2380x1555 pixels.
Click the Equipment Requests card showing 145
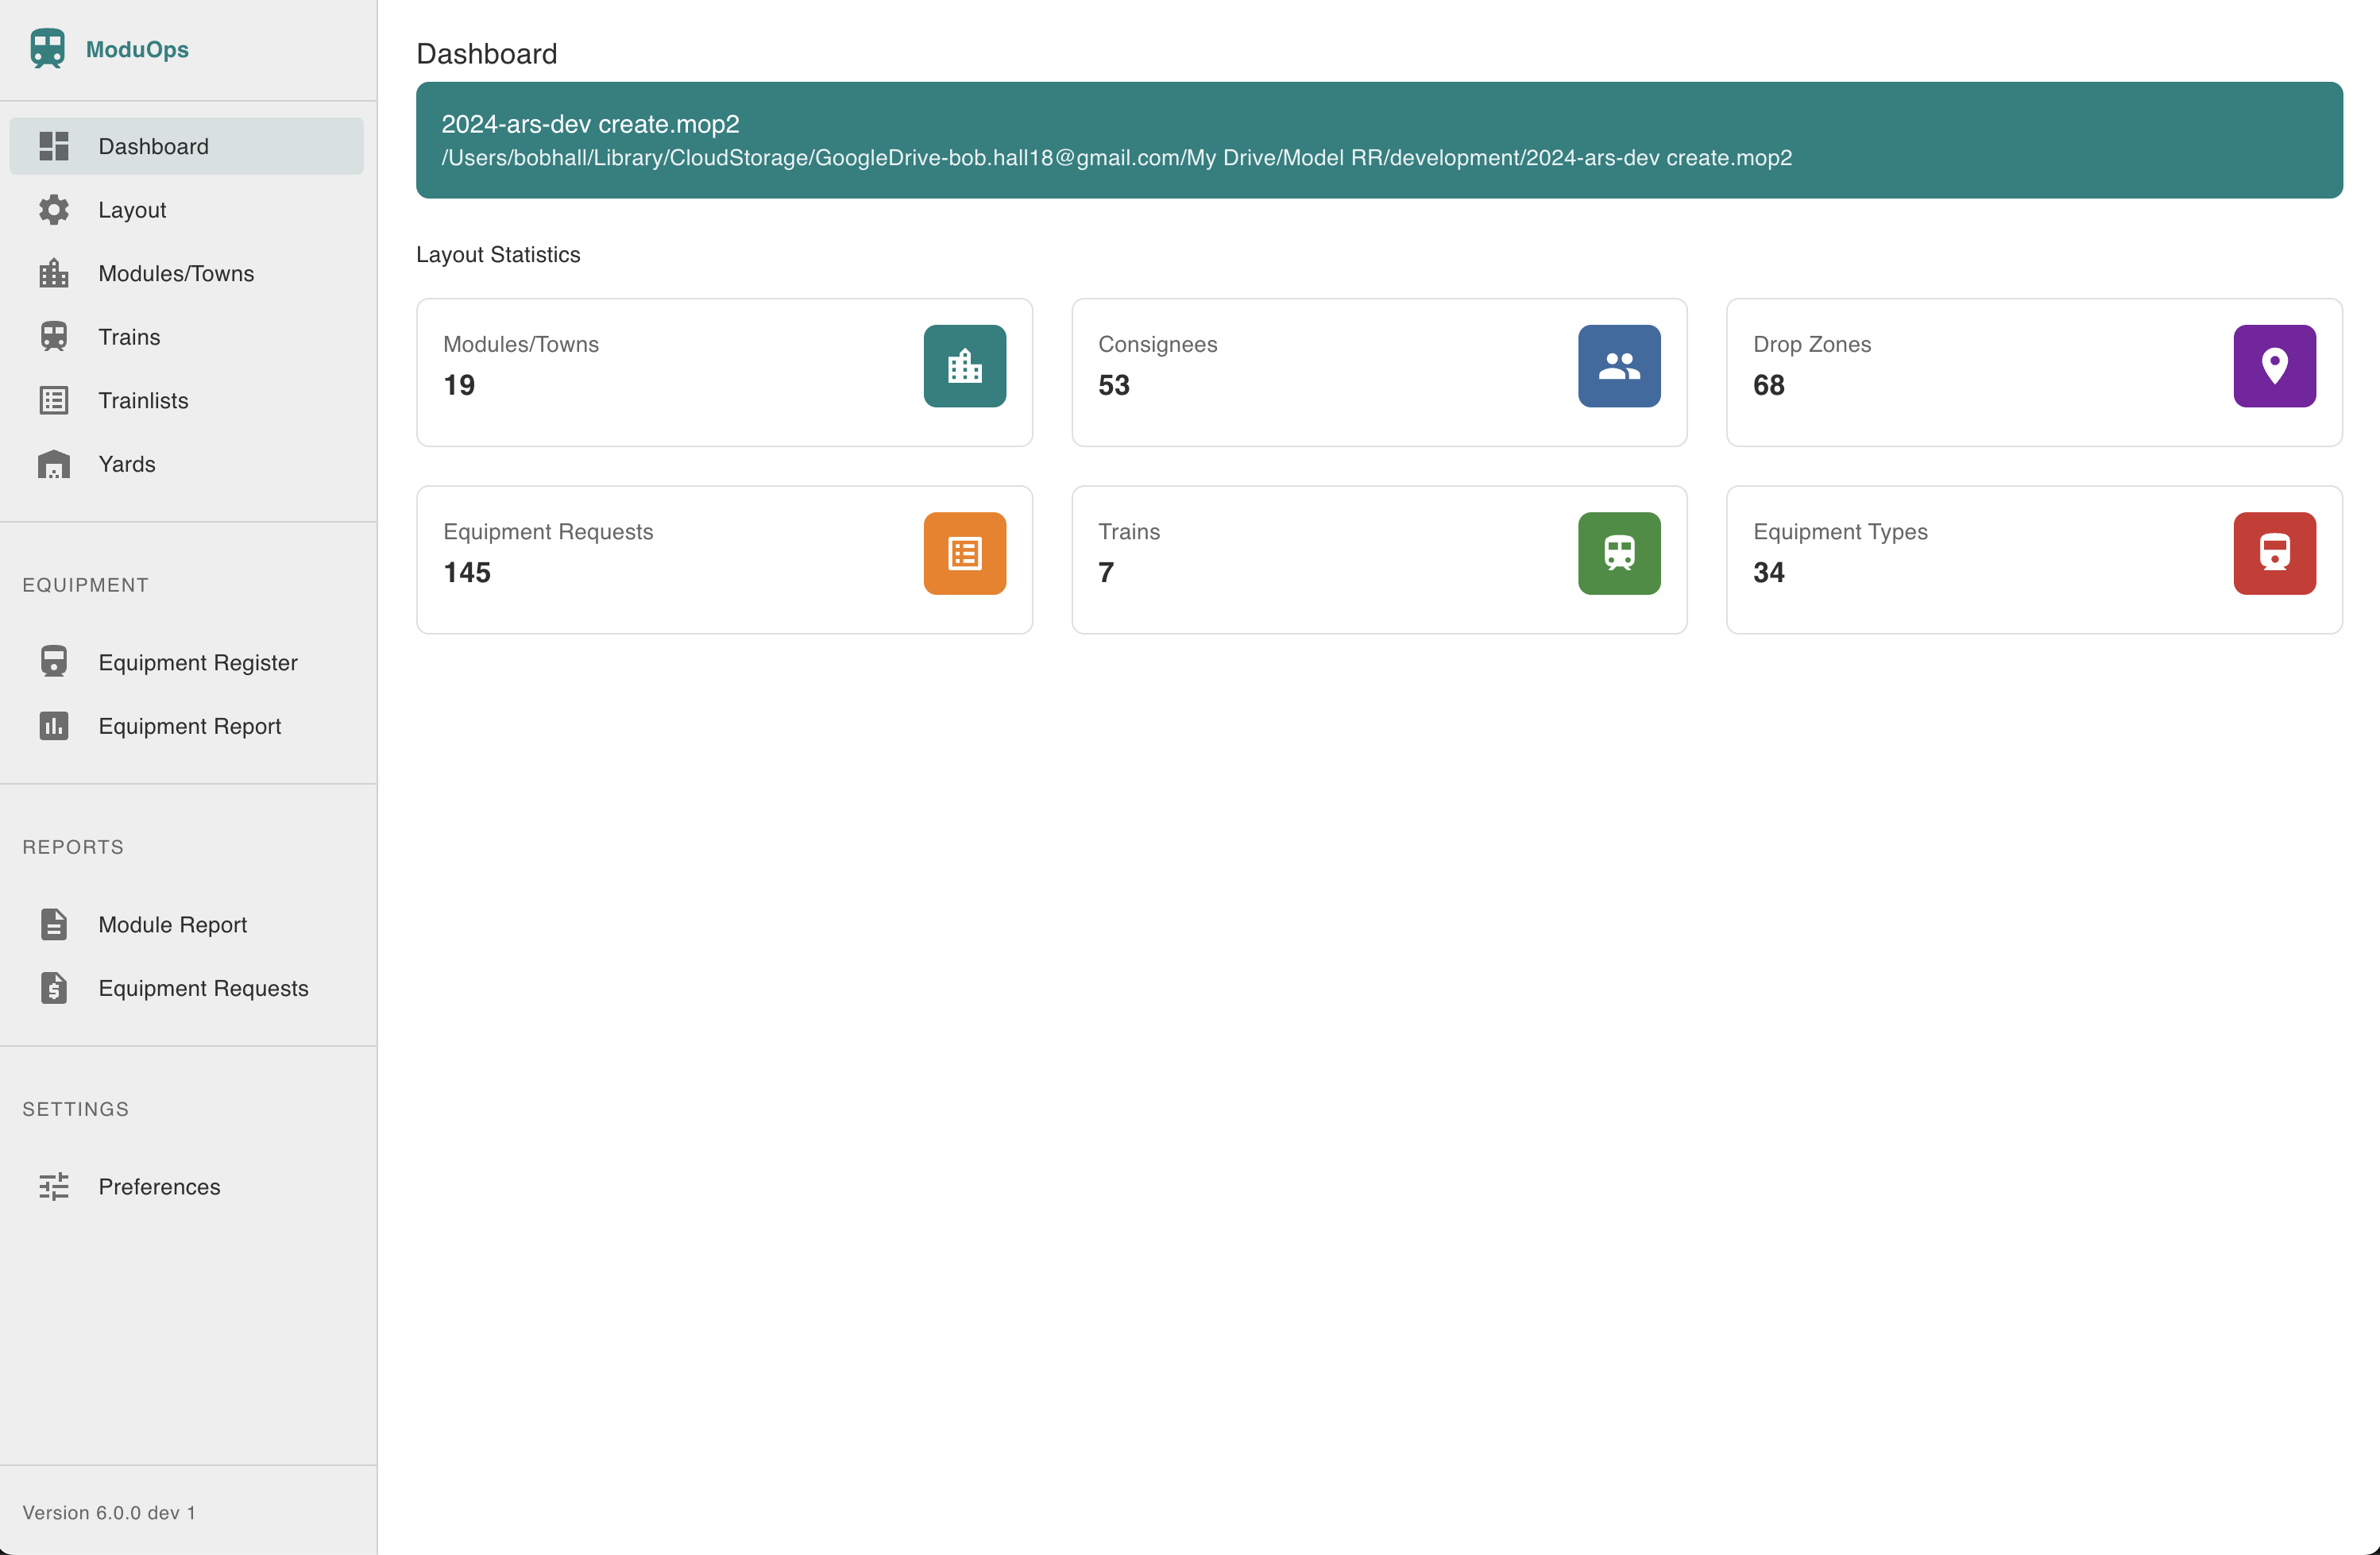click(x=724, y=560)
